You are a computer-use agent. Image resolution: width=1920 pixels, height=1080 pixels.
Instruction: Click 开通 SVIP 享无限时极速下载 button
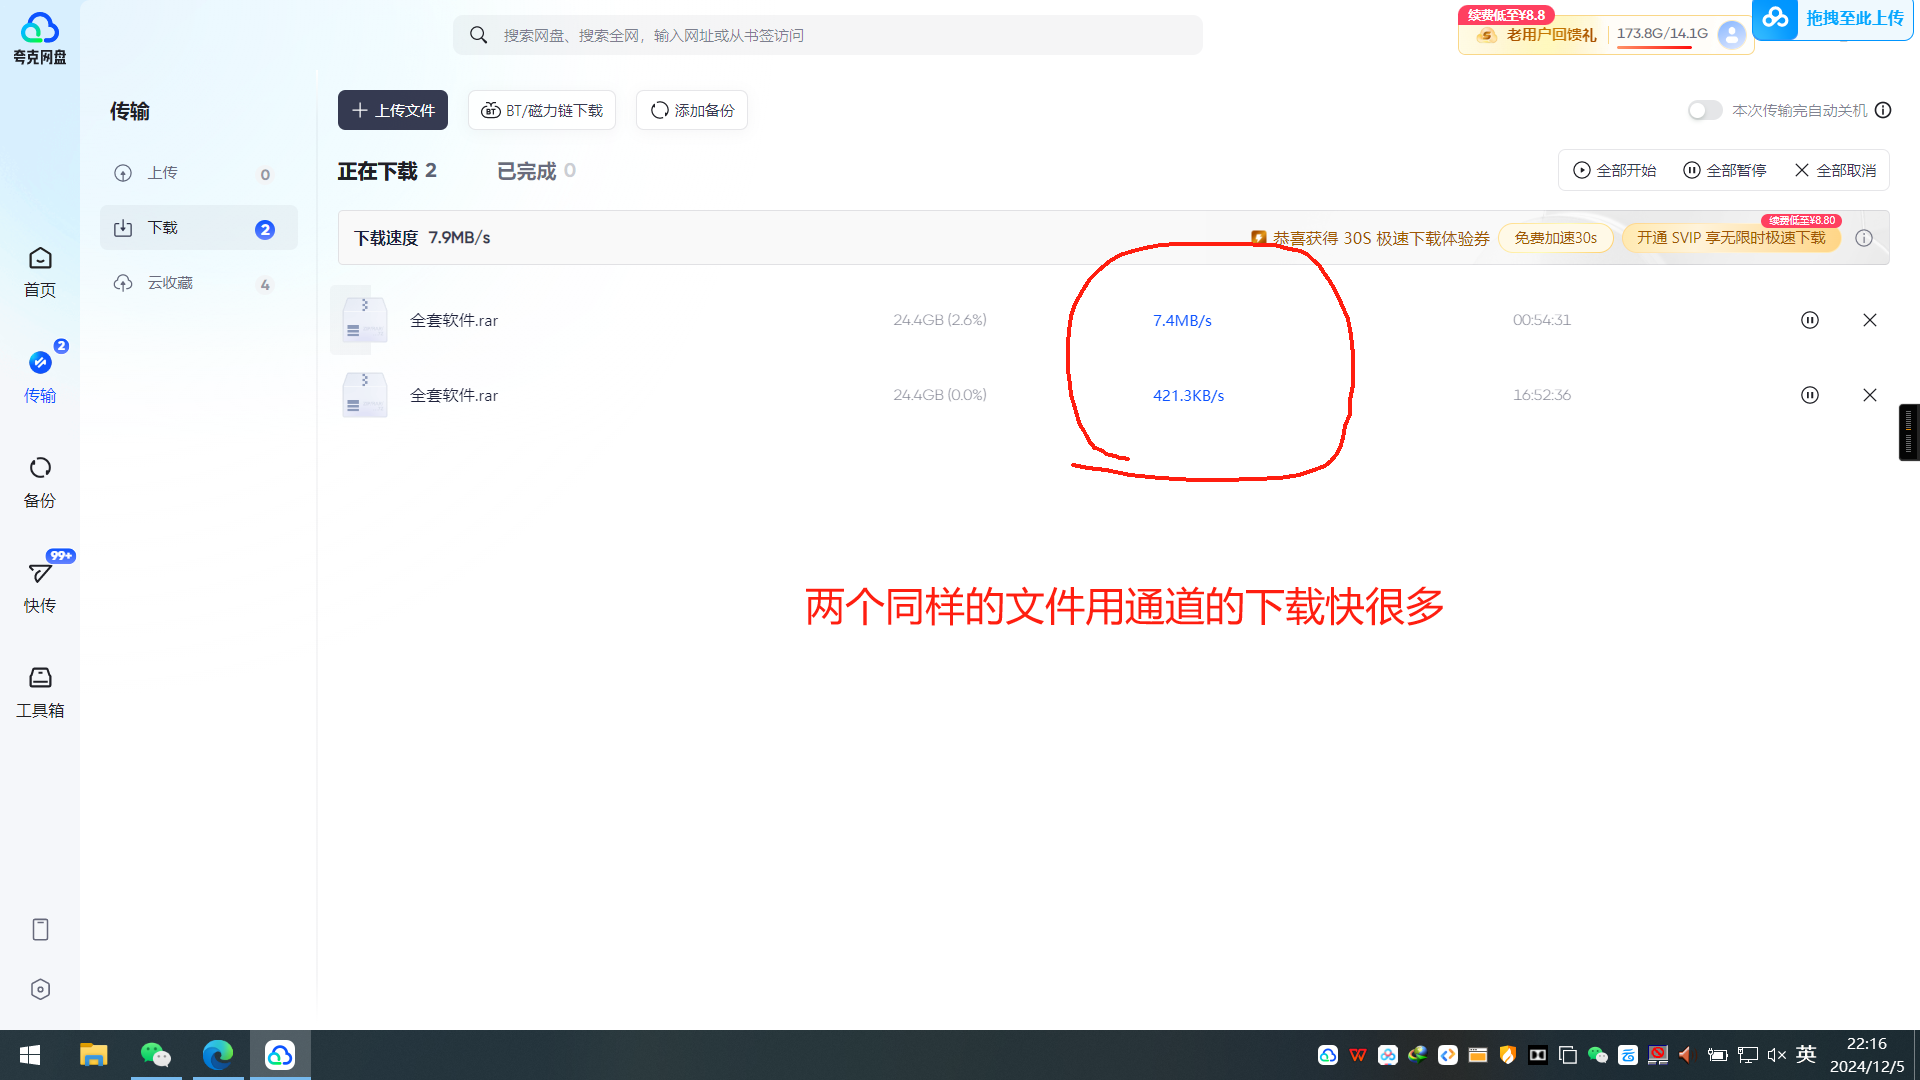coord(1731,238)
